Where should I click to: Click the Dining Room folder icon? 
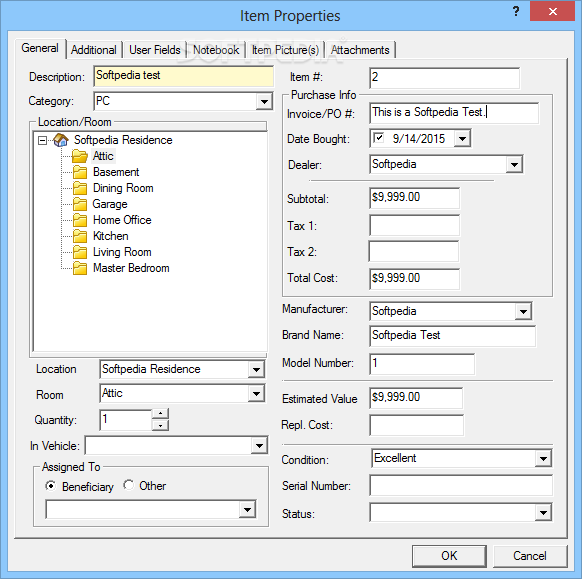(x=80, y=188)
